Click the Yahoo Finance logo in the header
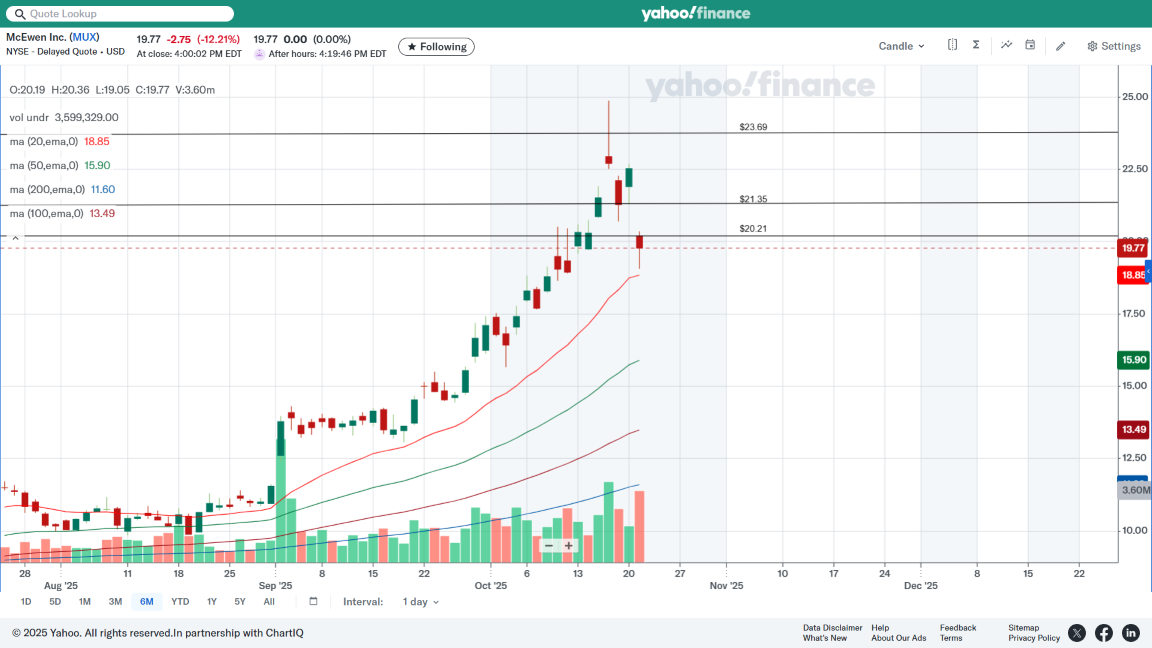The width and height of the screenshot is (1152, 648). (695, 13)
